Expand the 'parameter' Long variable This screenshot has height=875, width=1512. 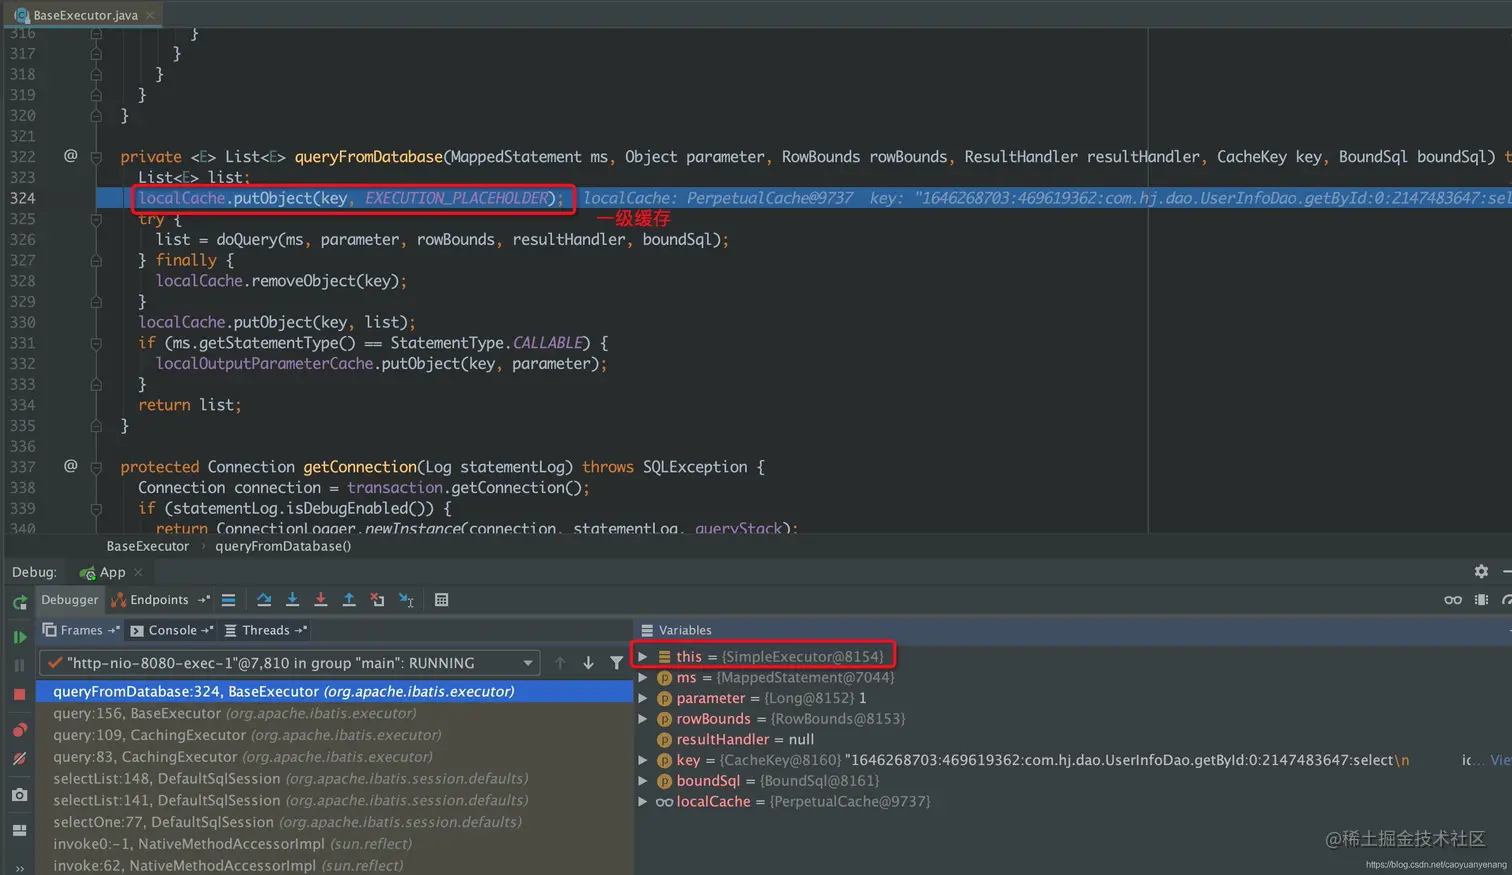click(x=643, y=698)
